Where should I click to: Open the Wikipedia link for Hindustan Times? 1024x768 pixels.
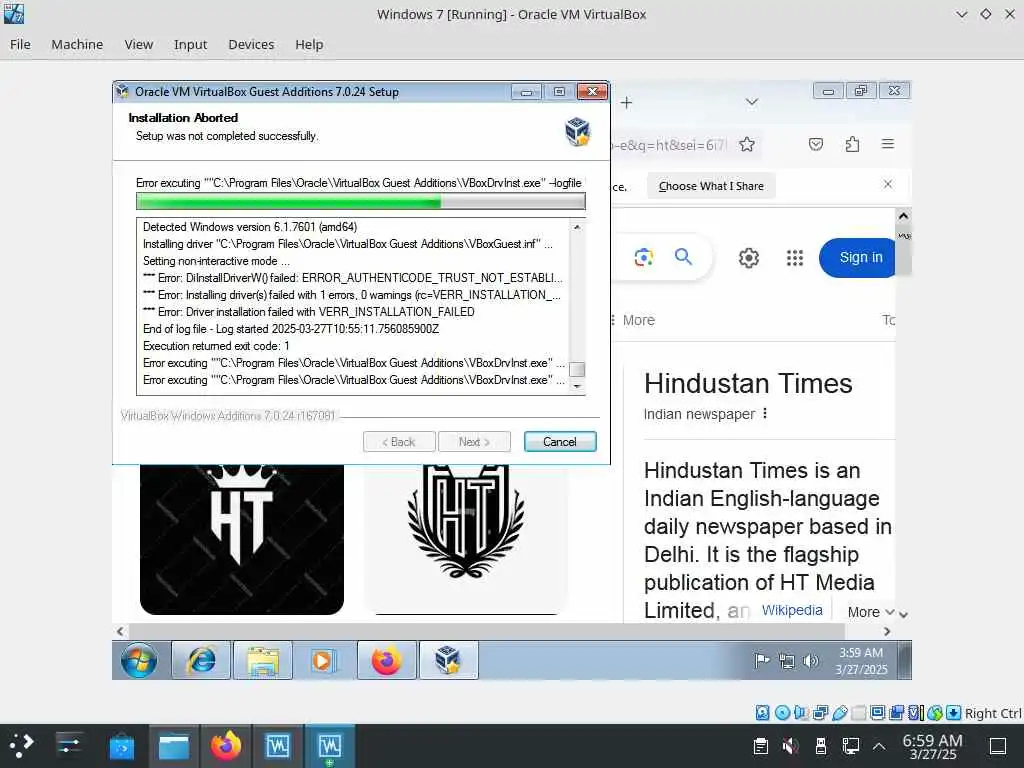(792, 610)
